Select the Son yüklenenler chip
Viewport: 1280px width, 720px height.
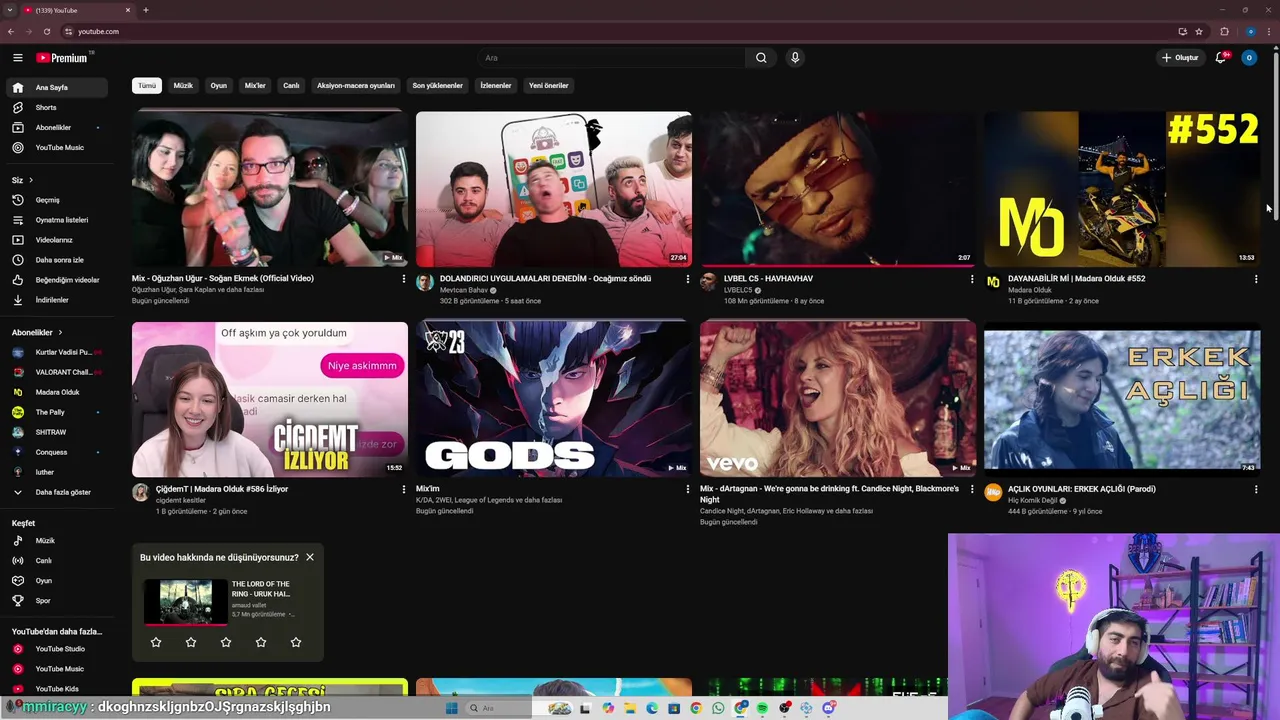[438, 86]
